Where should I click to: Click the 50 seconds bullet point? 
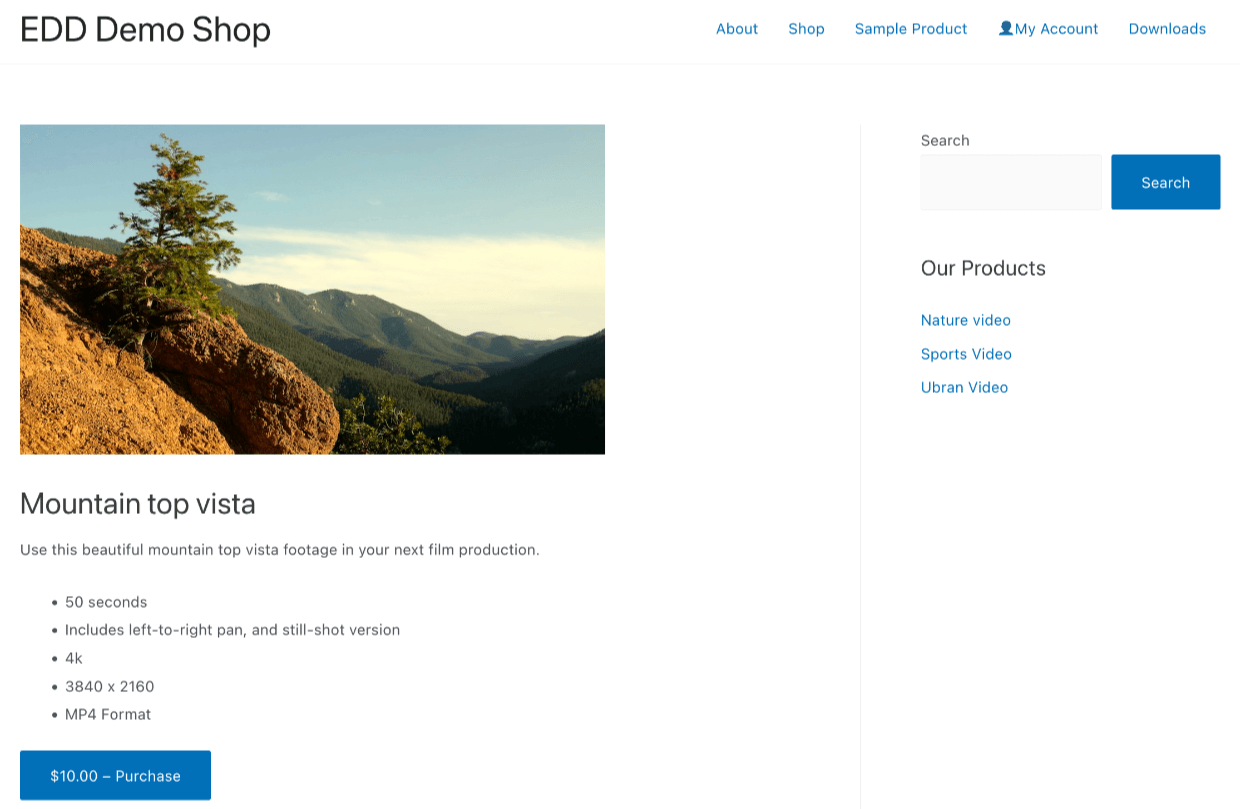point(105,602)
